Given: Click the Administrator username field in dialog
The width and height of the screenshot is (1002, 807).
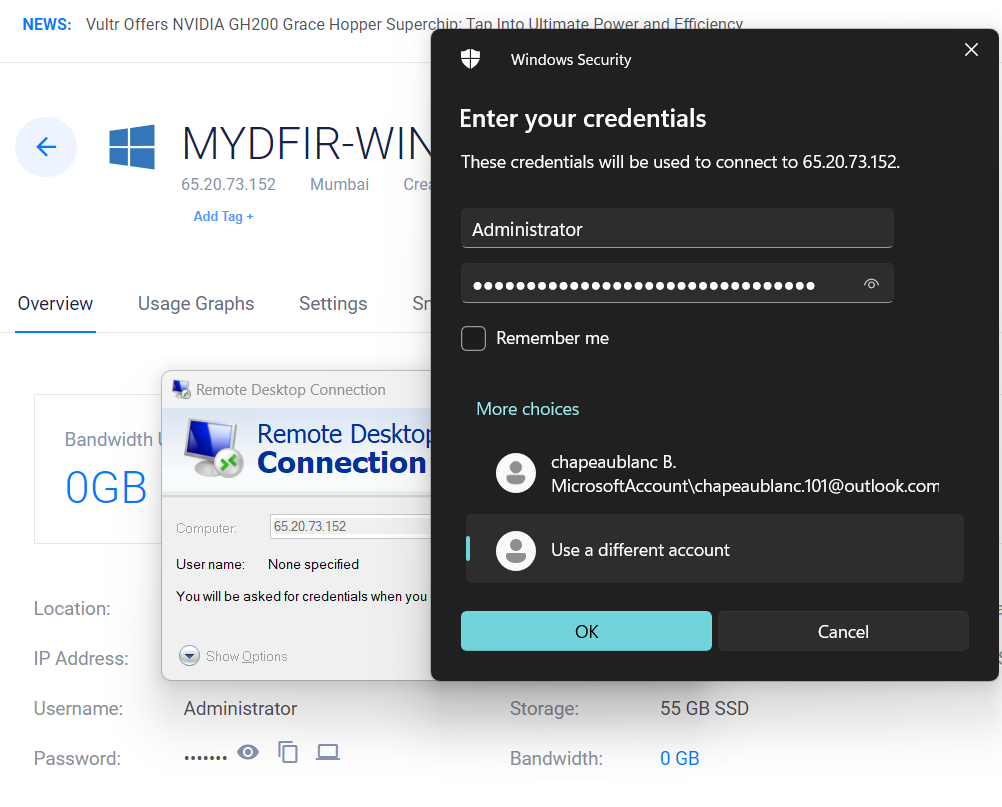Looking at the screenshot, I should coord(677,228).
